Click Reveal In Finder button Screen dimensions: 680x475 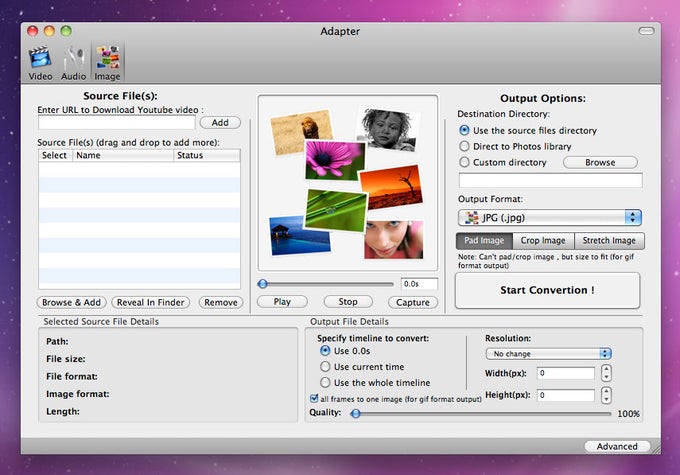coord(150,302)
